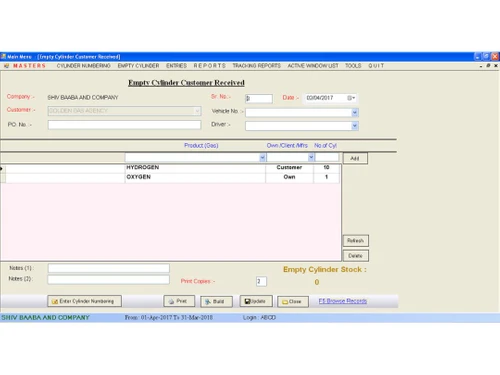
Task: Click the Refresh button
Action: tap(356, 241)
